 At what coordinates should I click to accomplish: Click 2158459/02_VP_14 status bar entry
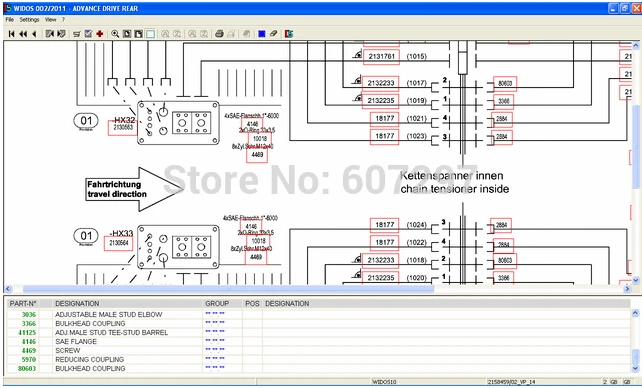coord(511,382)
